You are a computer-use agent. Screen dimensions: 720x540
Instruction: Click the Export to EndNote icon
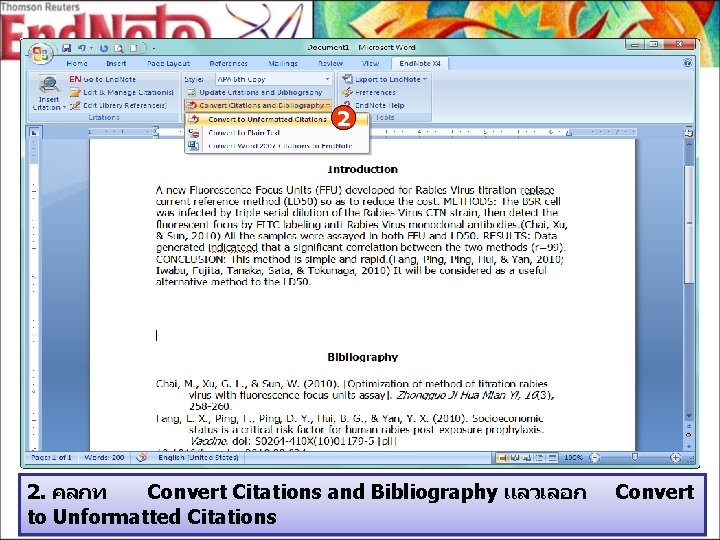(347, 79)
